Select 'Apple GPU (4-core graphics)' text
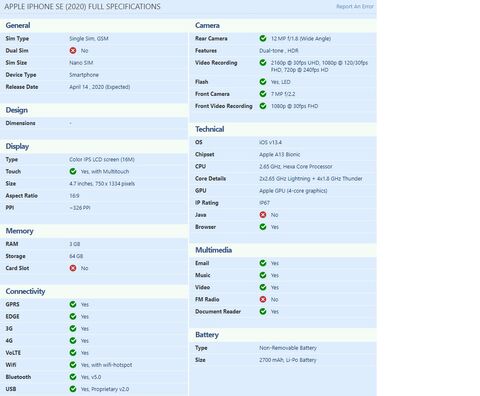The width and height of the screenshot is (480, 396). point(293,191)
